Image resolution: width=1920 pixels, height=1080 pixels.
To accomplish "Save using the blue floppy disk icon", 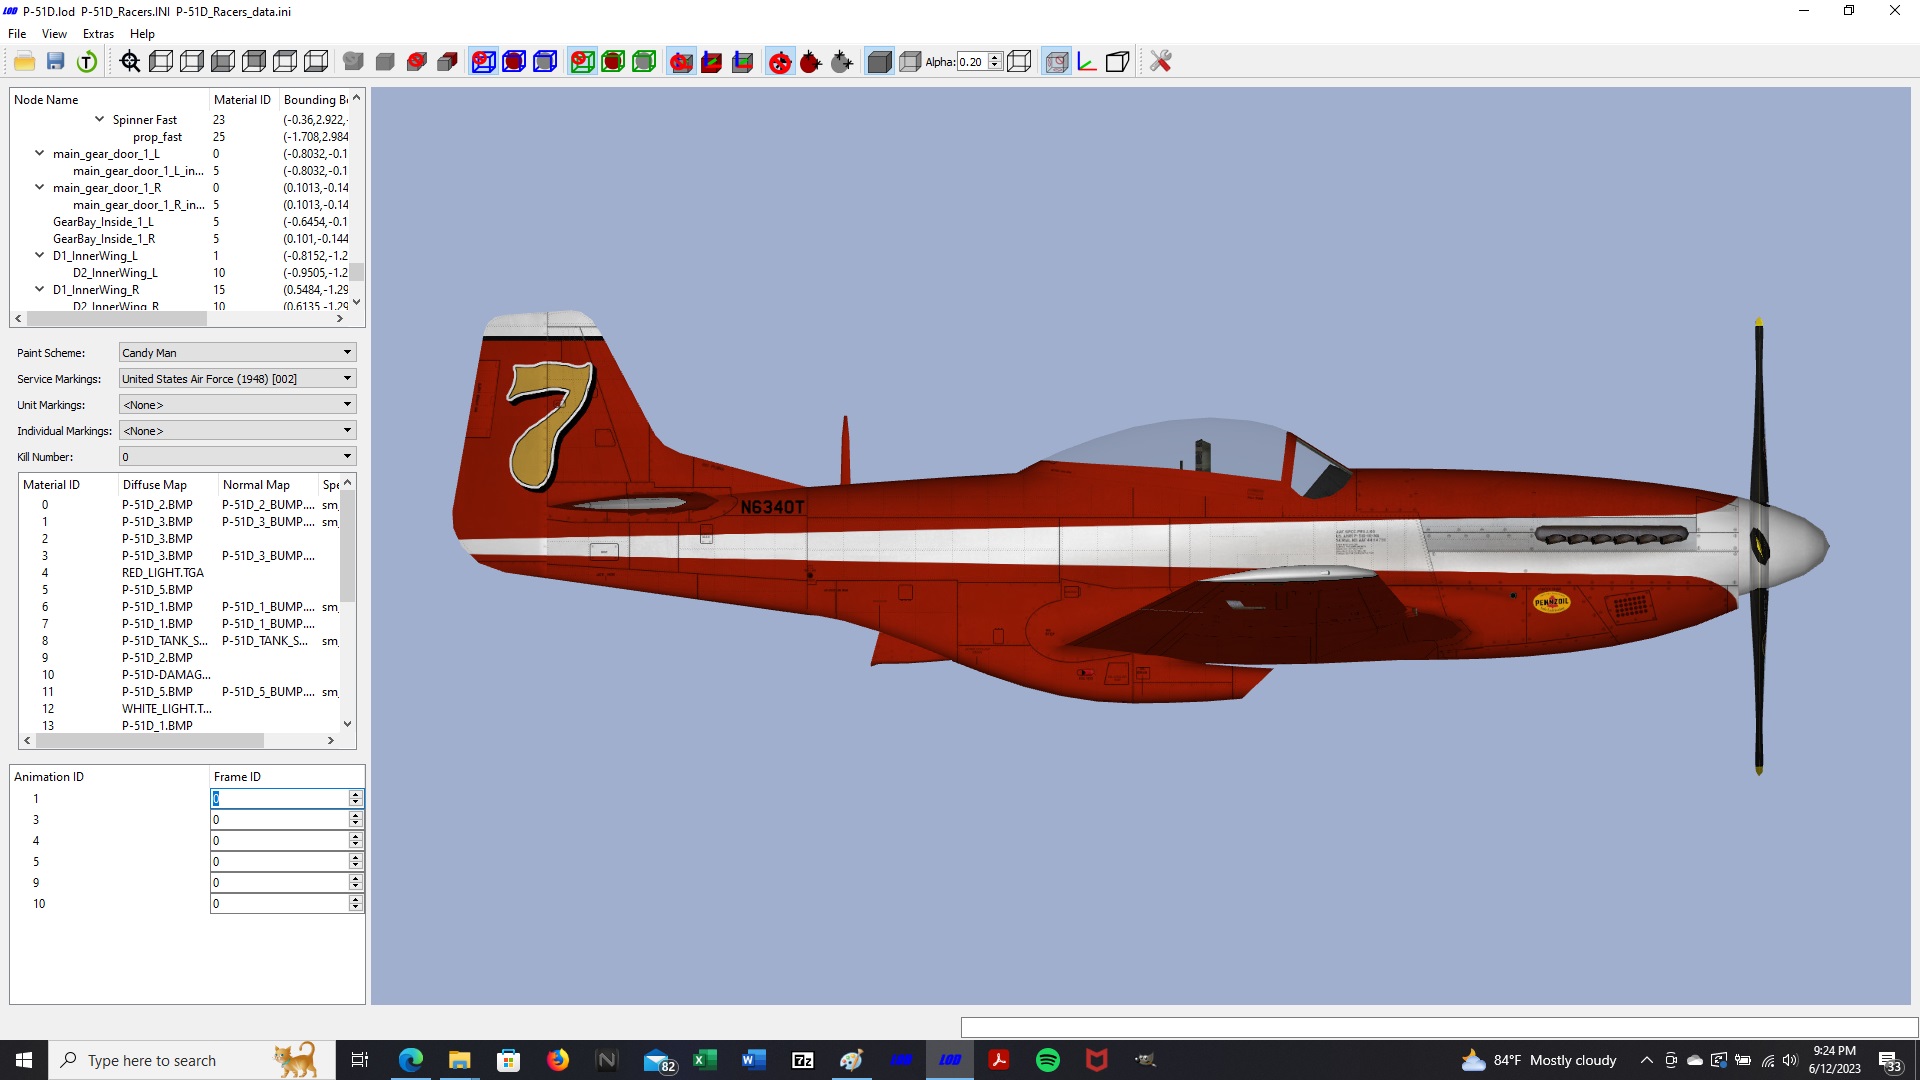I will pyautogui.click(x=56, y=62).
